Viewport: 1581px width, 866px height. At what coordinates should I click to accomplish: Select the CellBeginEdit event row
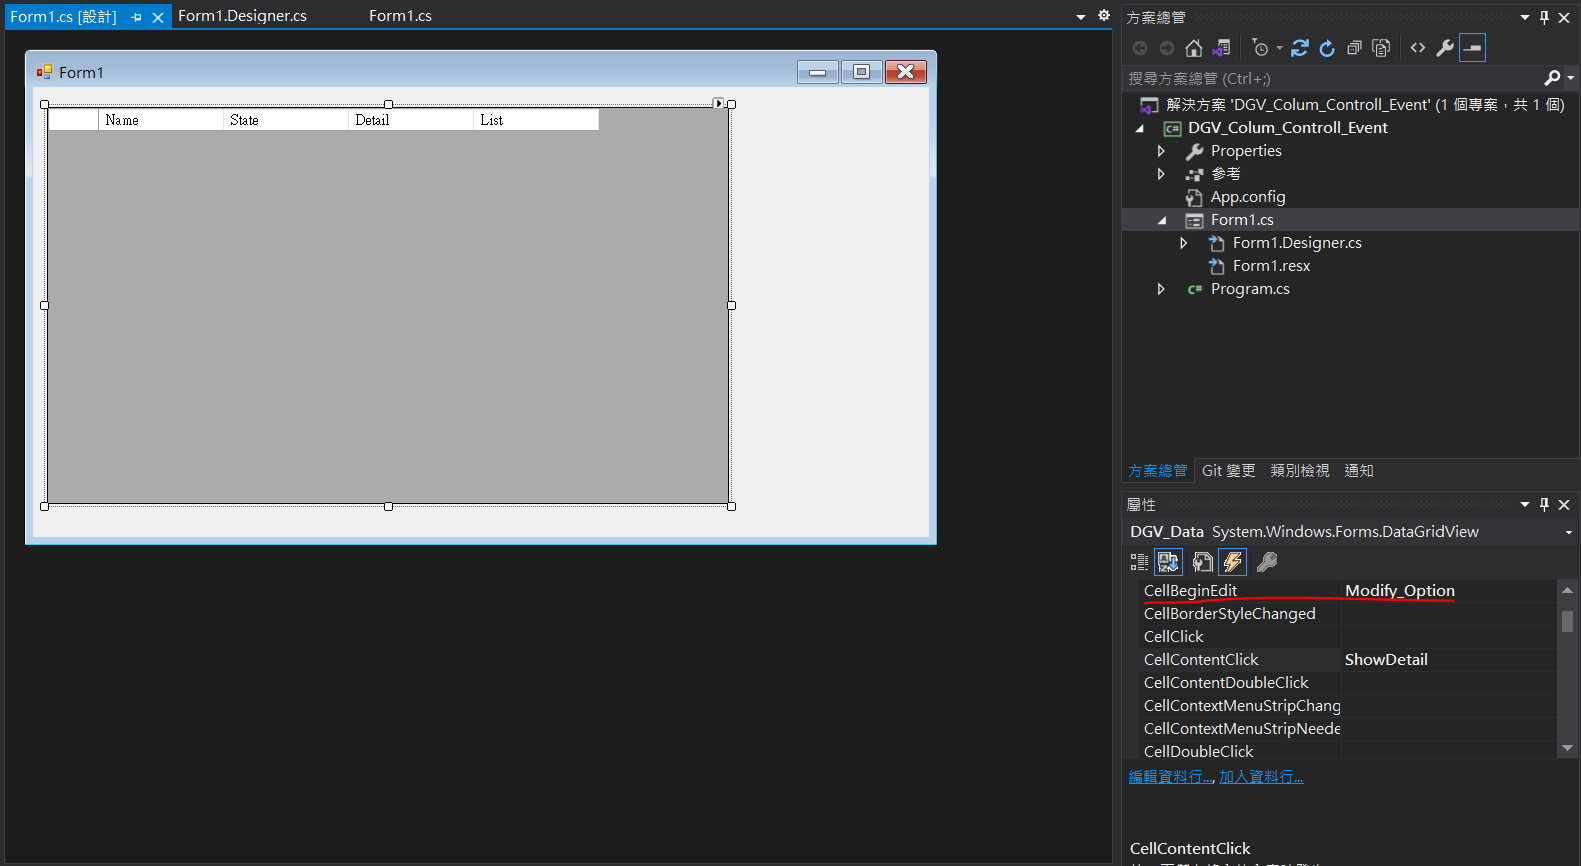1347,591
